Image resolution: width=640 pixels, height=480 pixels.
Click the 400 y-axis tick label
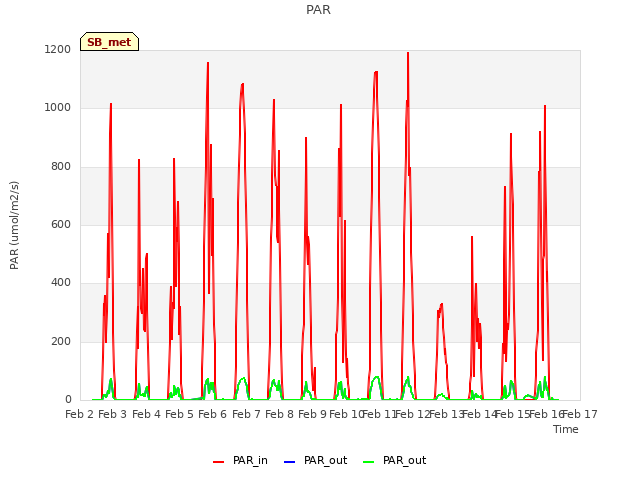[x=61, y=283]
